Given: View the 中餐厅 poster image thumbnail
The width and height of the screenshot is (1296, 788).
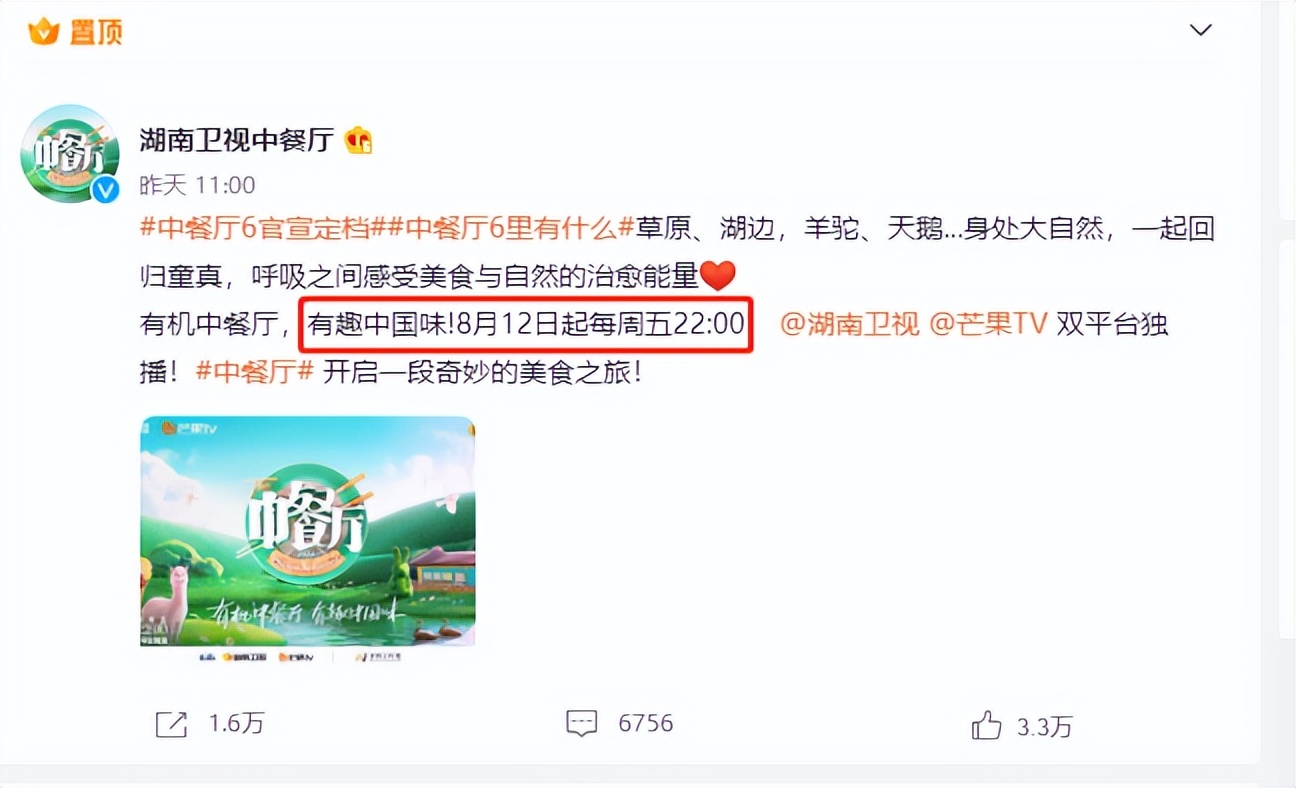Looking at the screenshot, I should (x=307, y=531).
